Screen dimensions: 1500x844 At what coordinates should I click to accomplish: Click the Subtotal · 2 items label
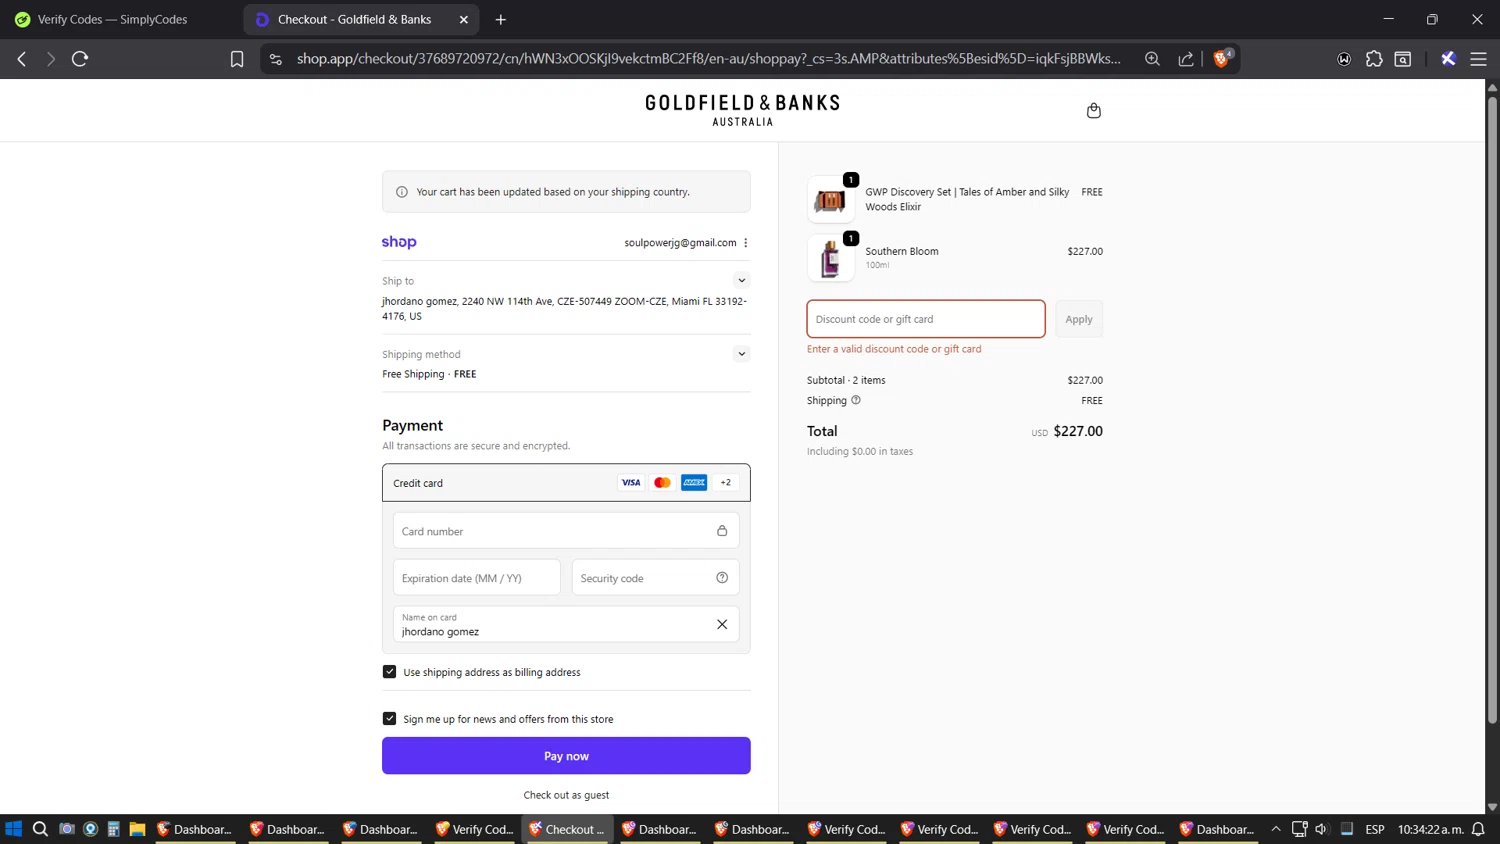pyautogui.click(x=846, y=380)
